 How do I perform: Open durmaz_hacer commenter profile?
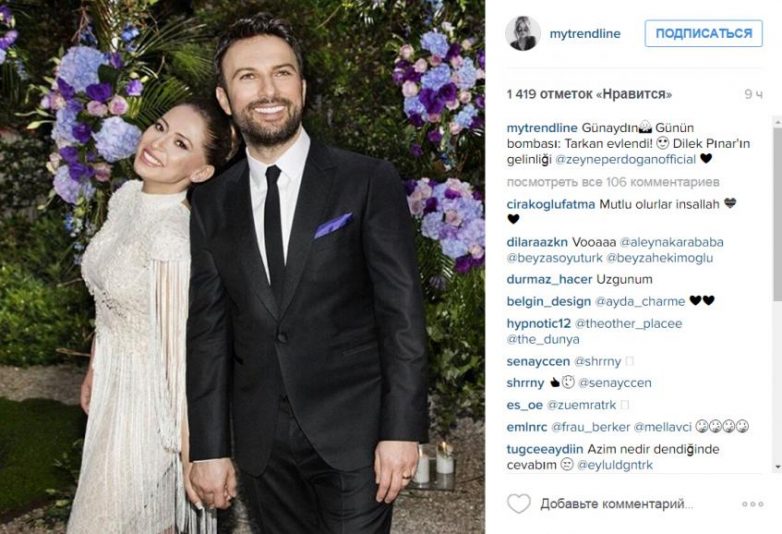(549, 279)
